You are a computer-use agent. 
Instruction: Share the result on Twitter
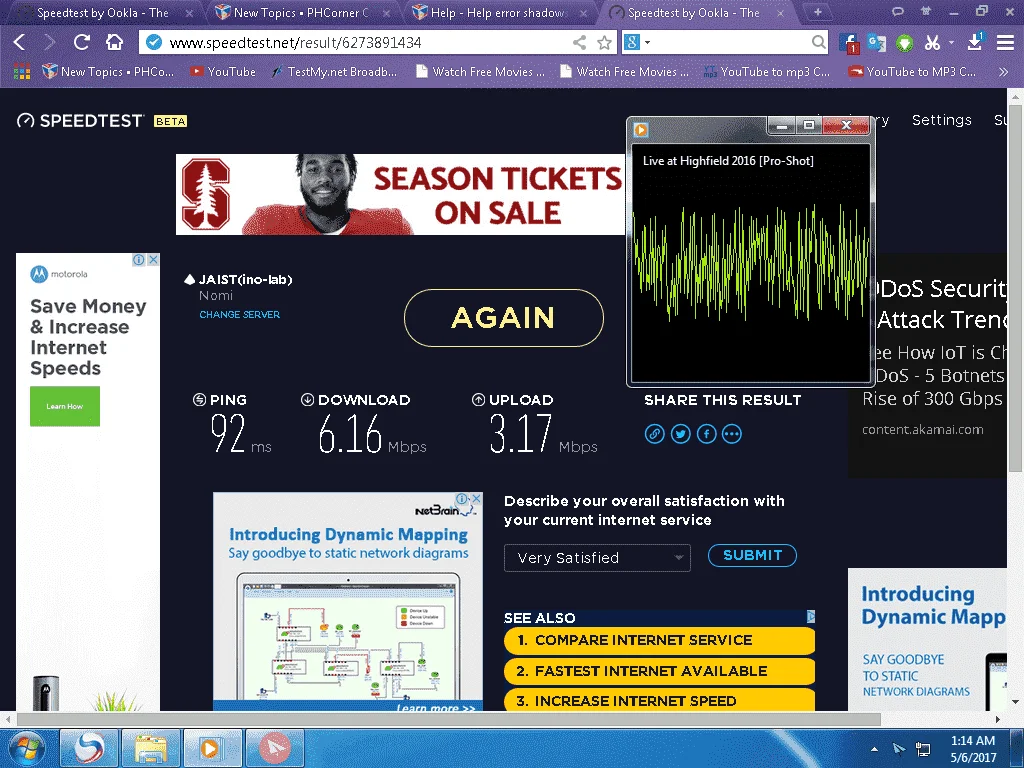coord(680,434)
